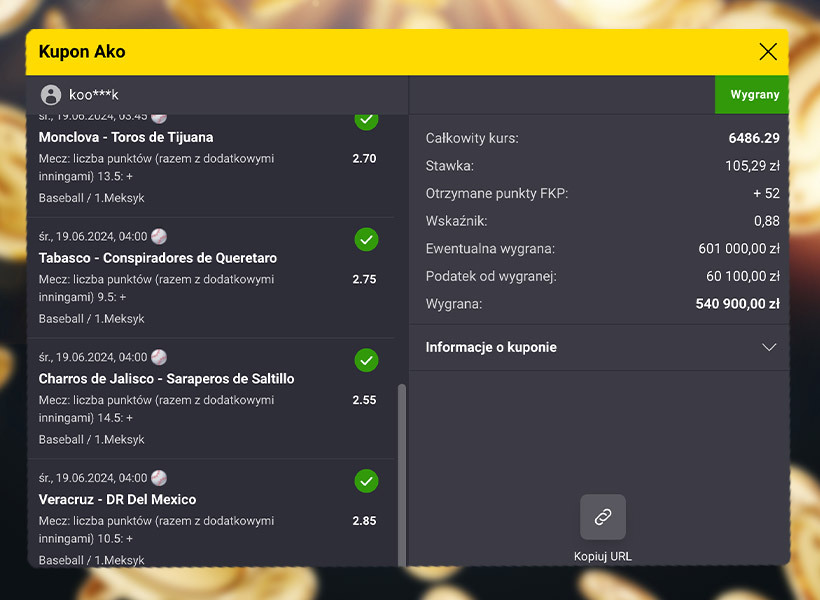
Task: Click the Podatek od wygranej label
Action: coord(491,277)
